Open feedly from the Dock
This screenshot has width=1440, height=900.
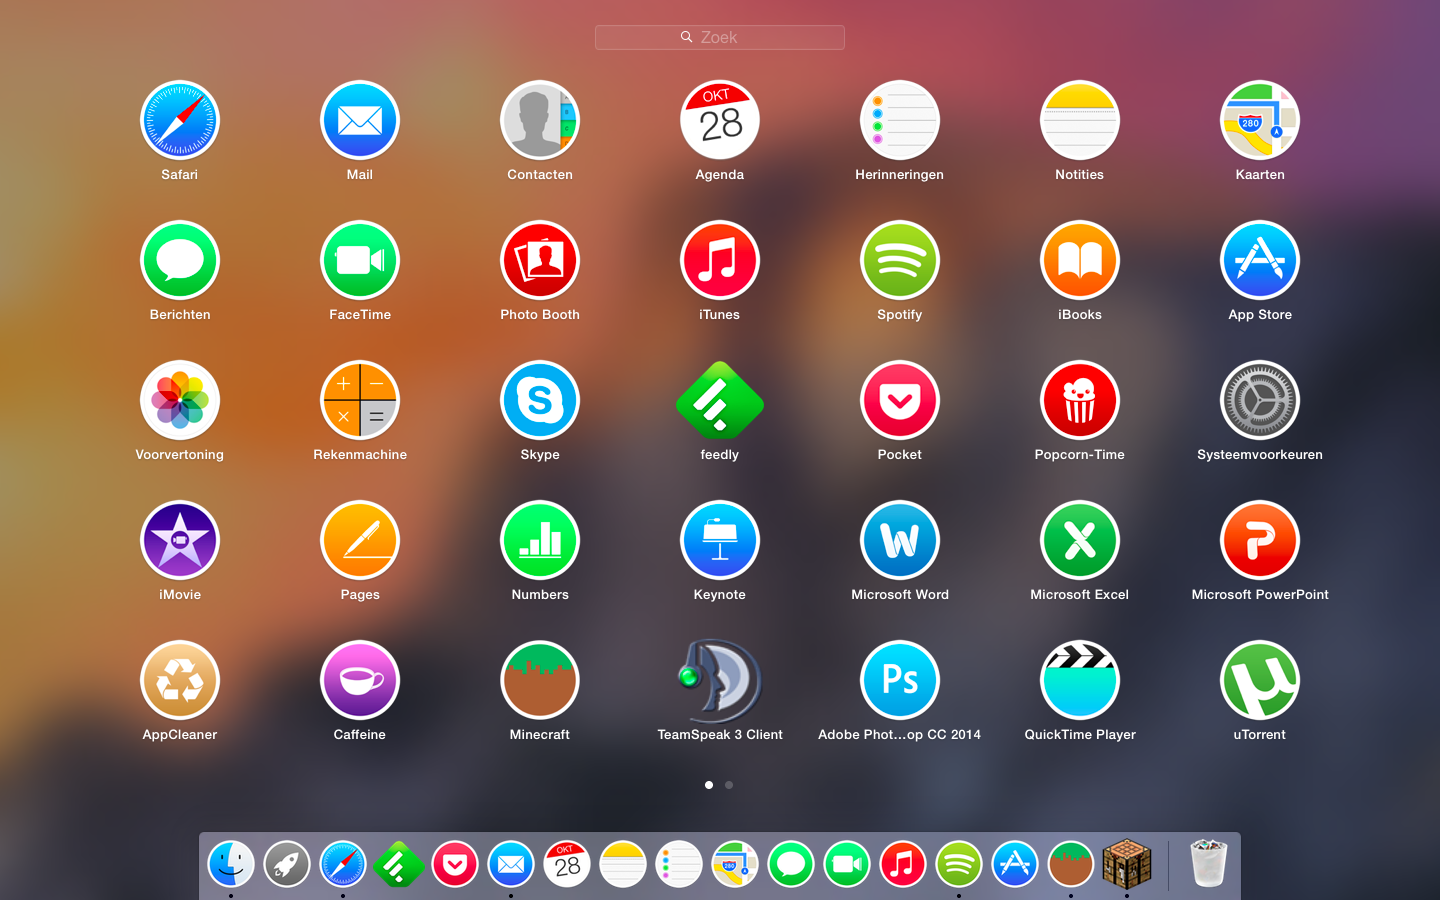click(399, 864)
